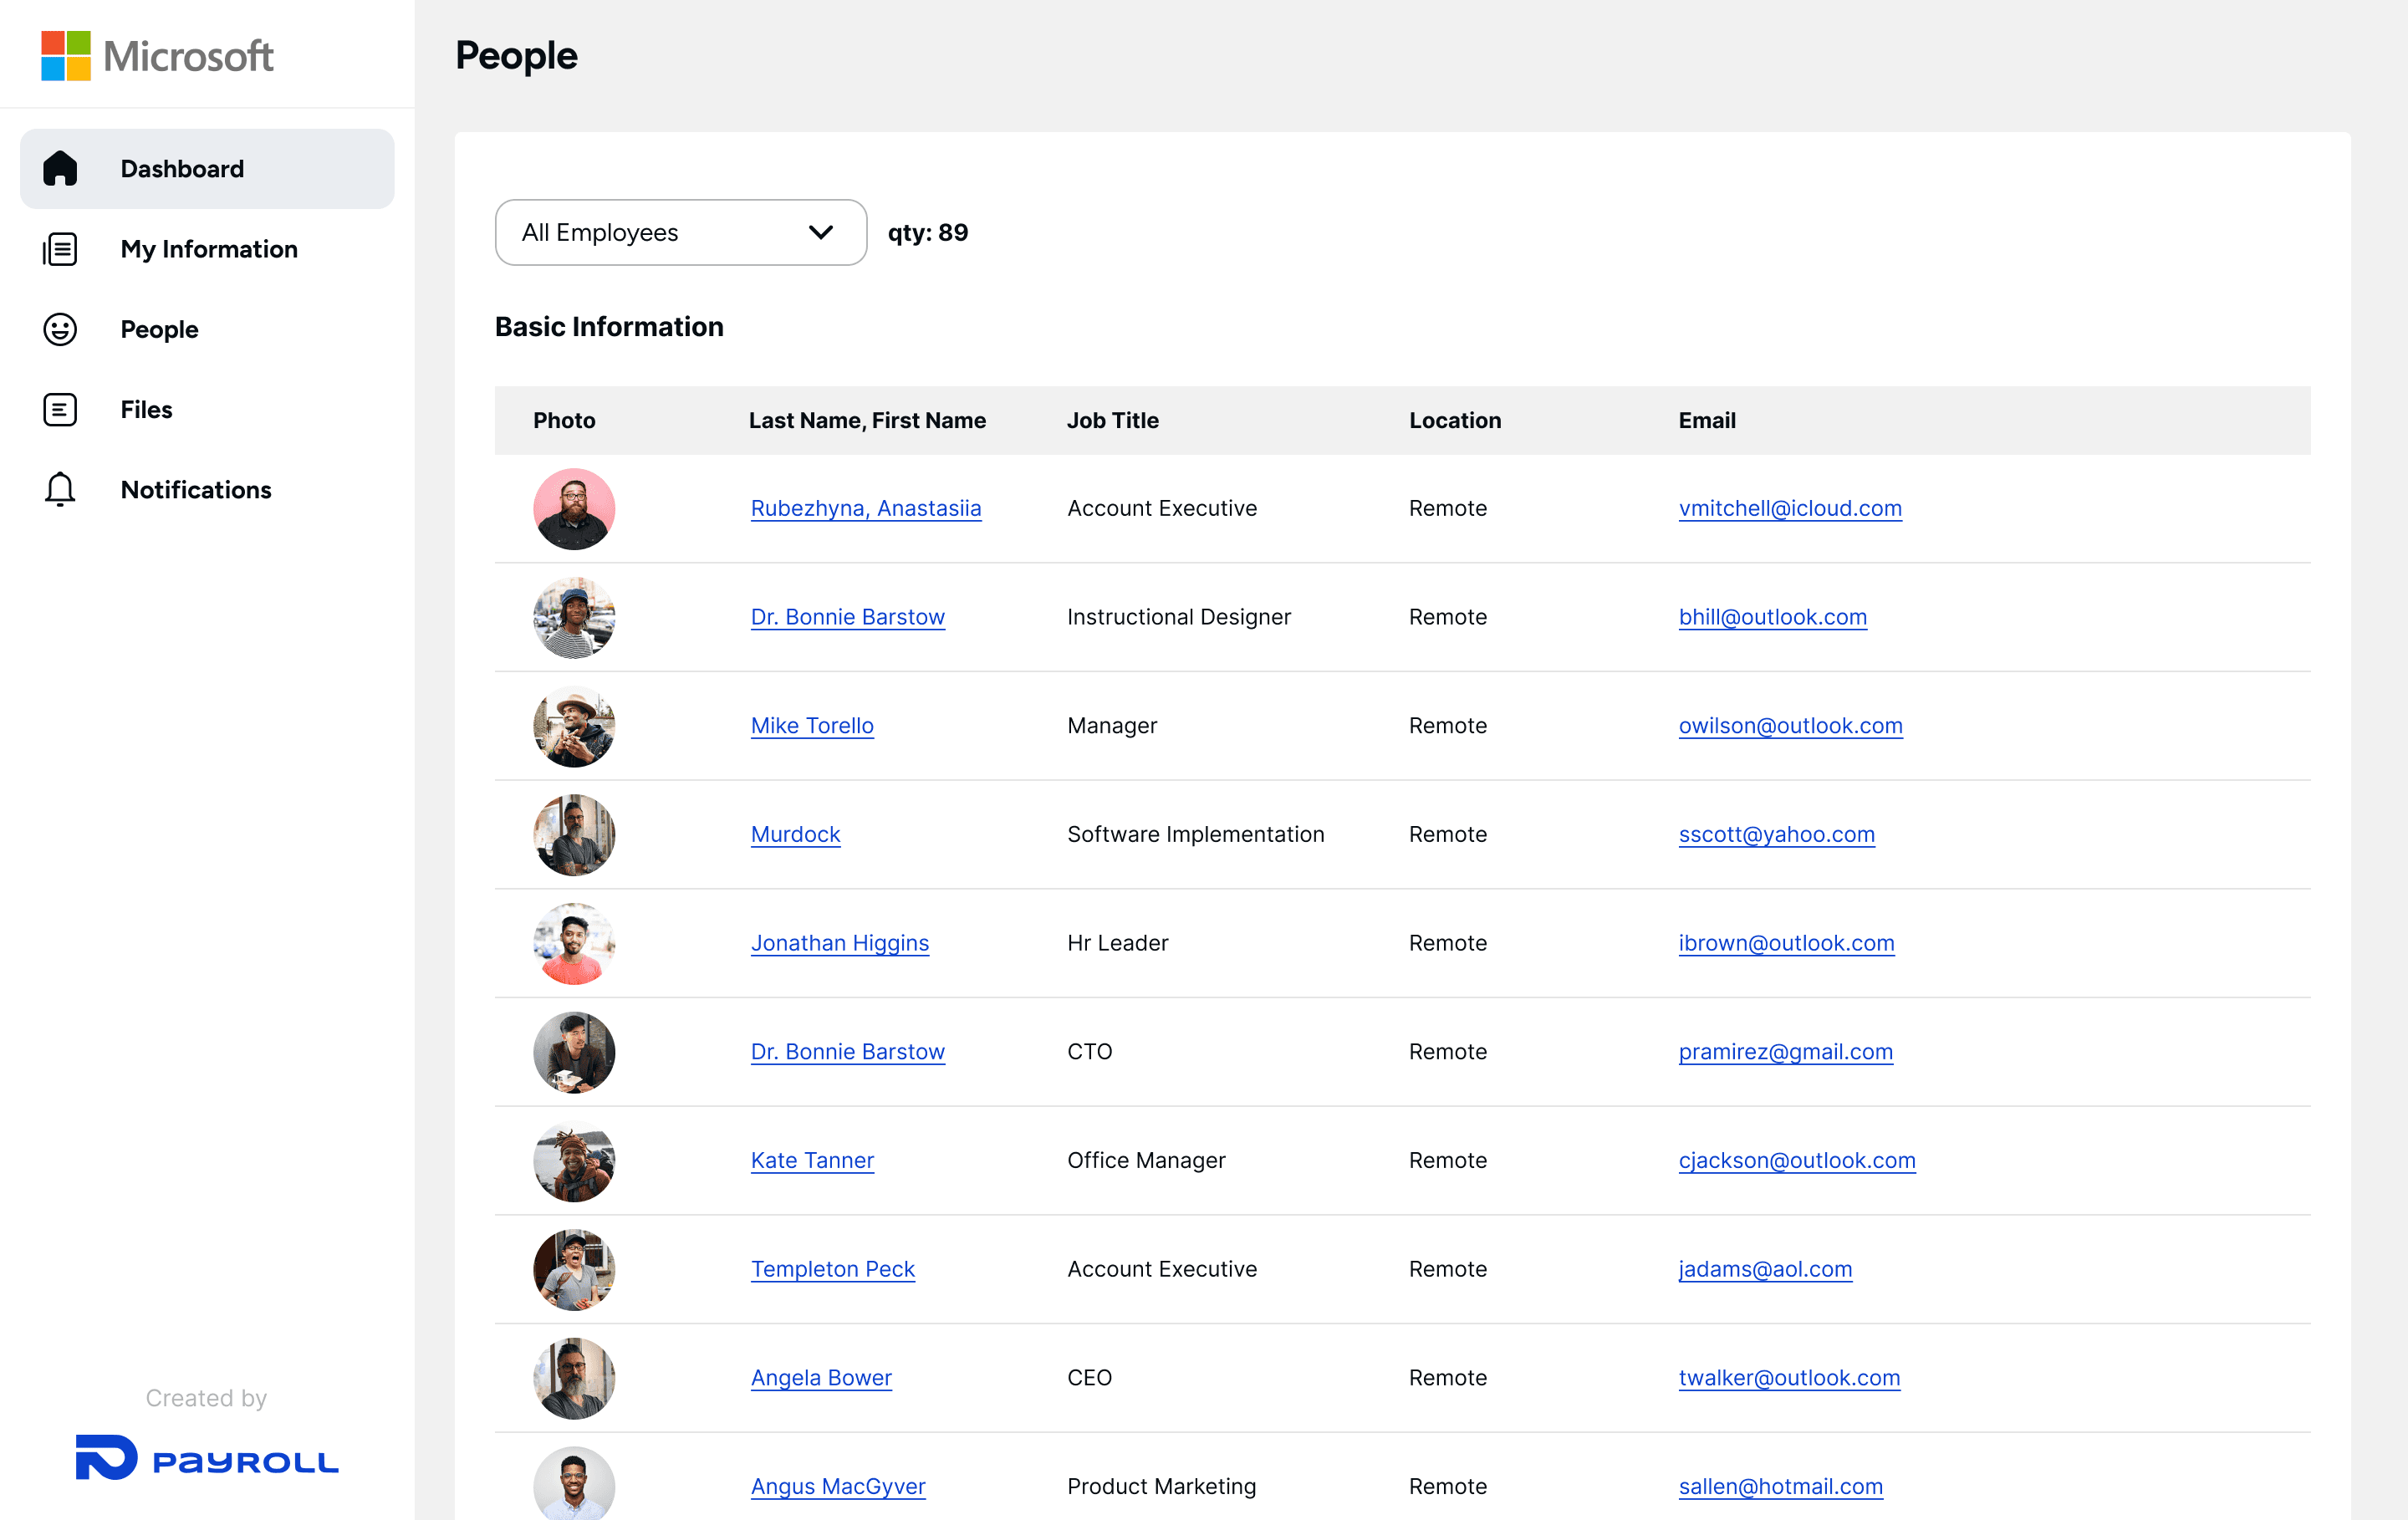The height and width of the screenshot is (1520, 2408).
Task: Click Mike Torello's profile photo
Action: pos(574,726)
